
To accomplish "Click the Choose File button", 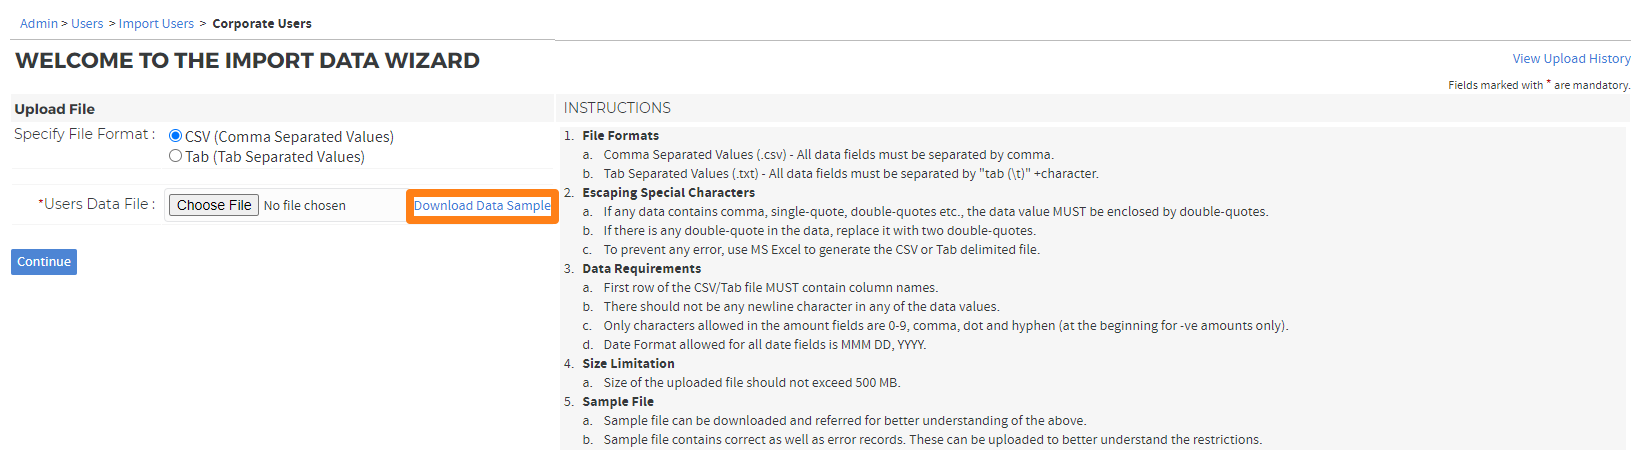I will click(214, 205).
